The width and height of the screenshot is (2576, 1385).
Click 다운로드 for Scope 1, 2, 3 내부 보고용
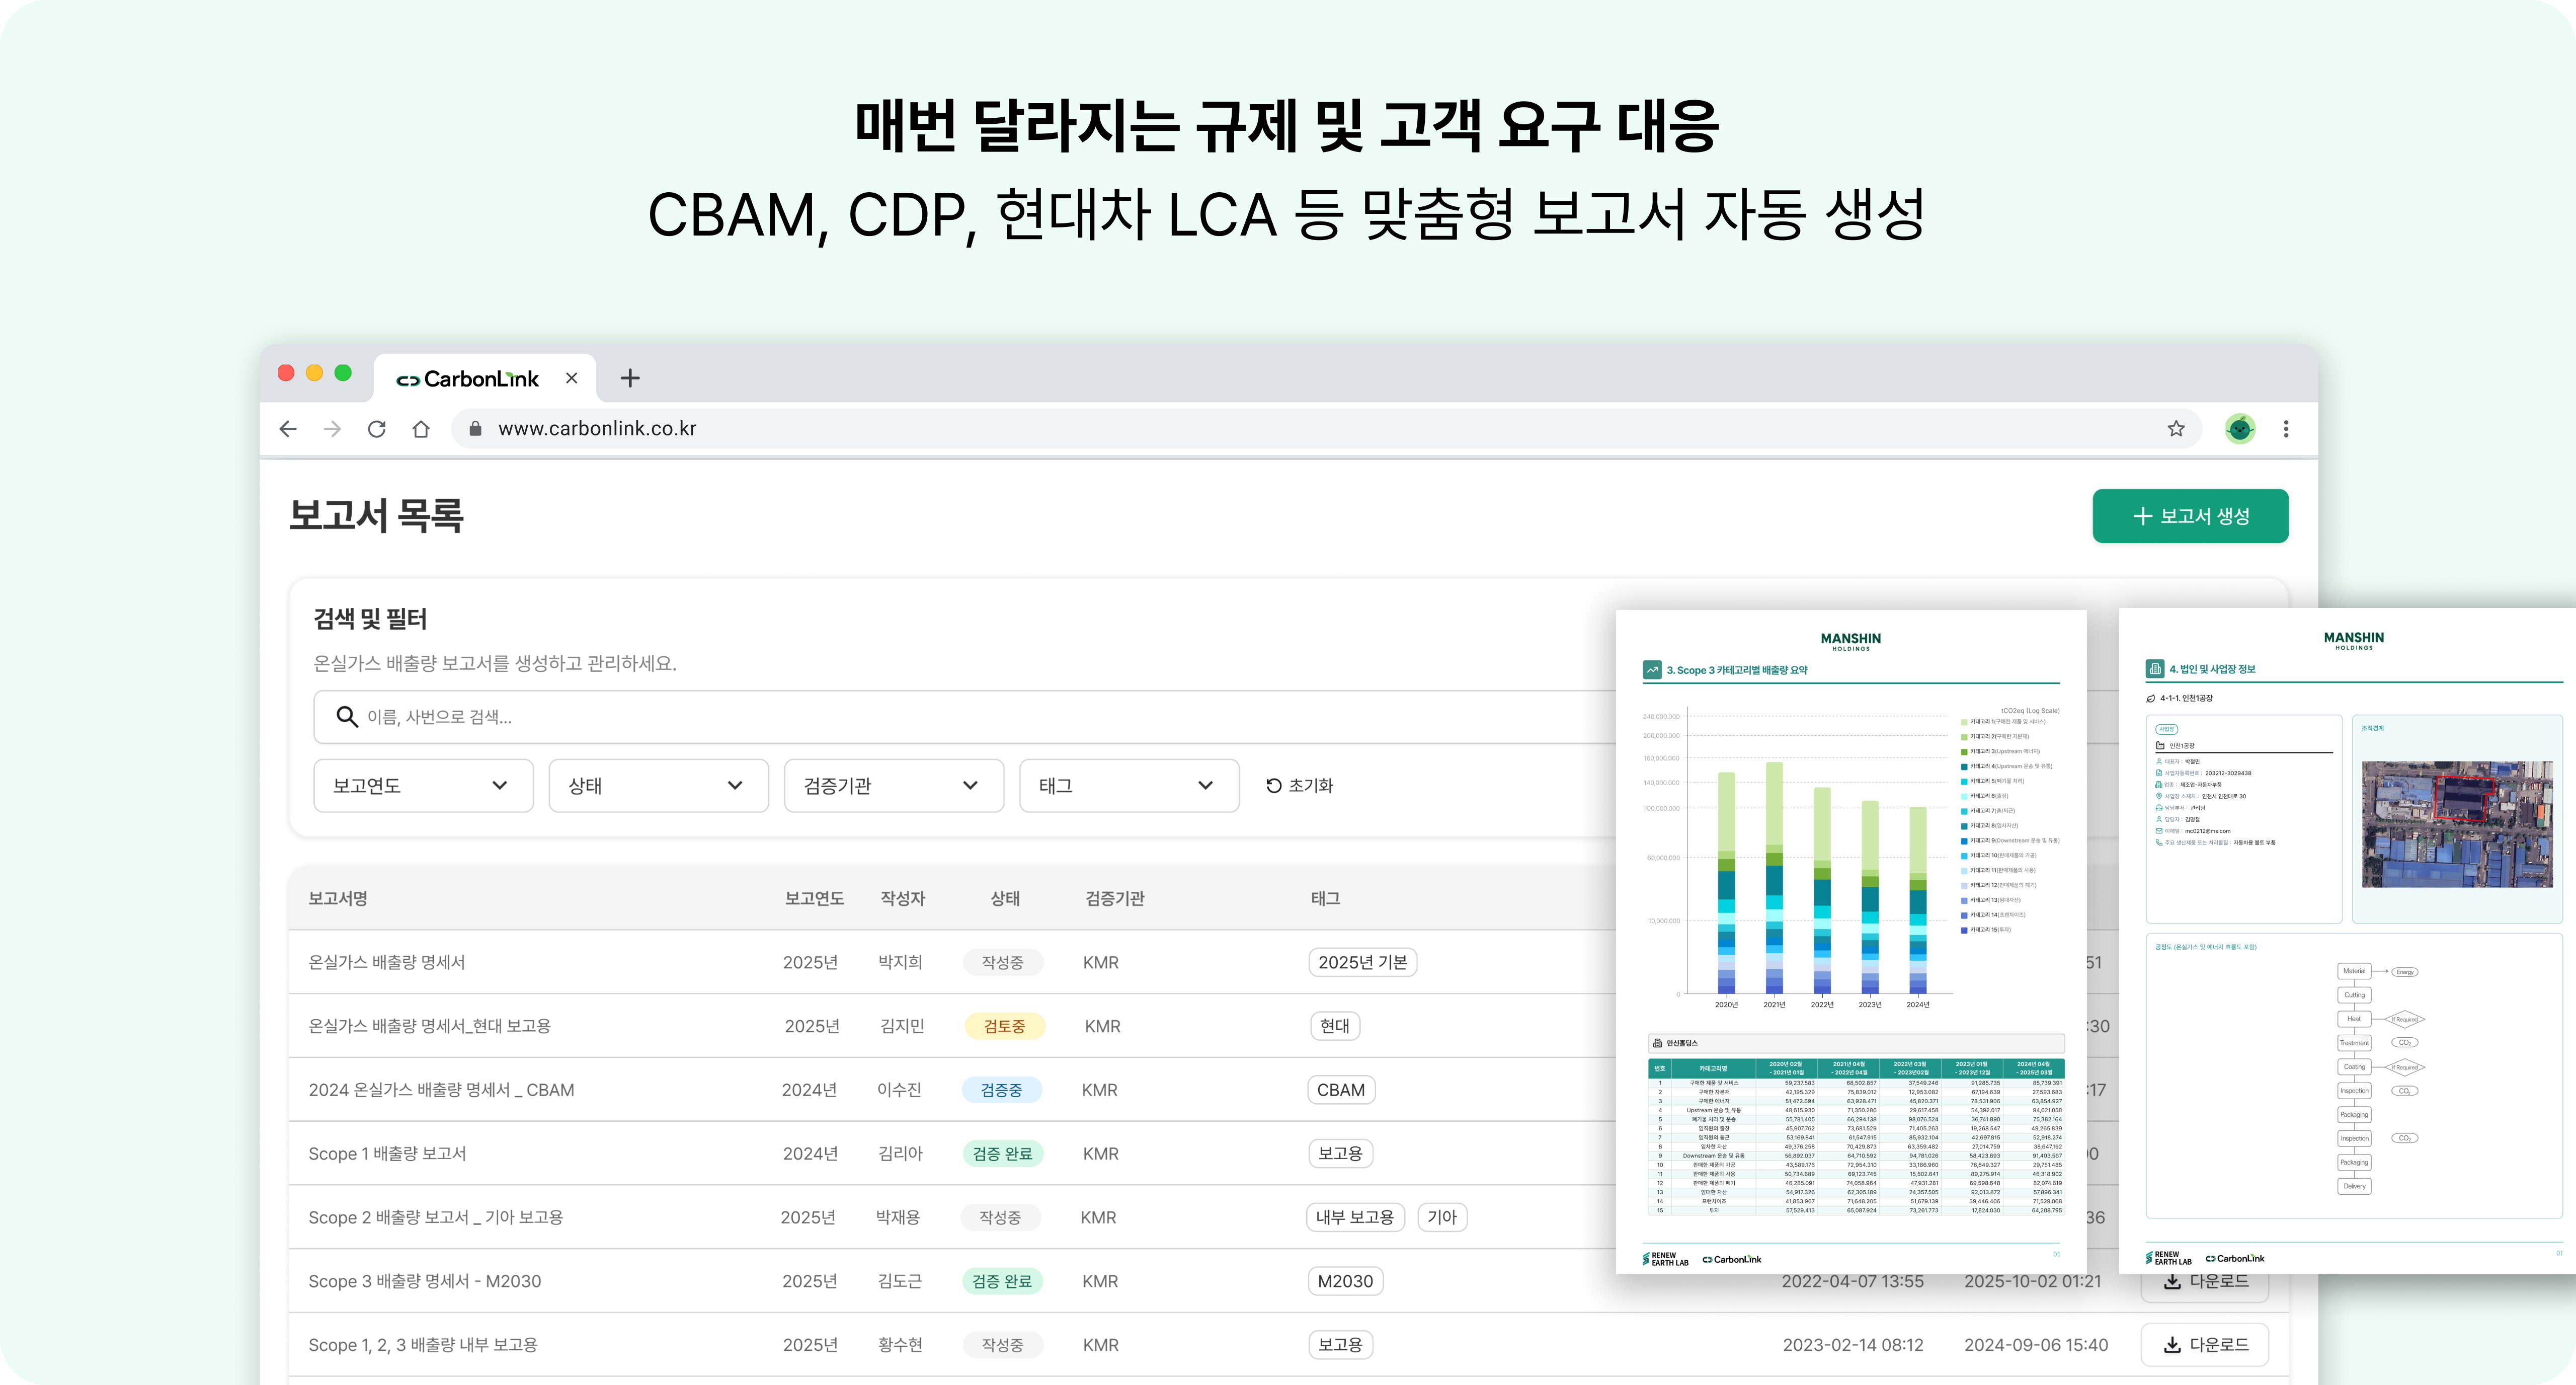click(2205, 1345)
